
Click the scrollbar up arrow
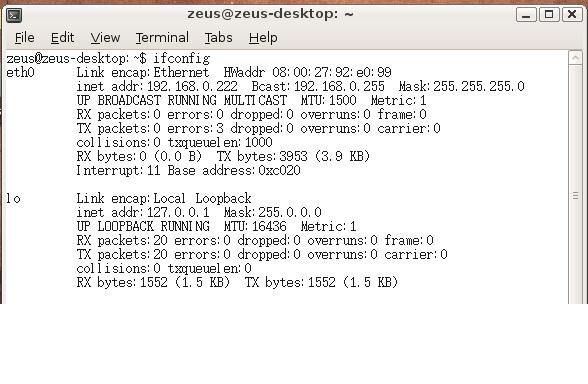[x=575, y=58]
